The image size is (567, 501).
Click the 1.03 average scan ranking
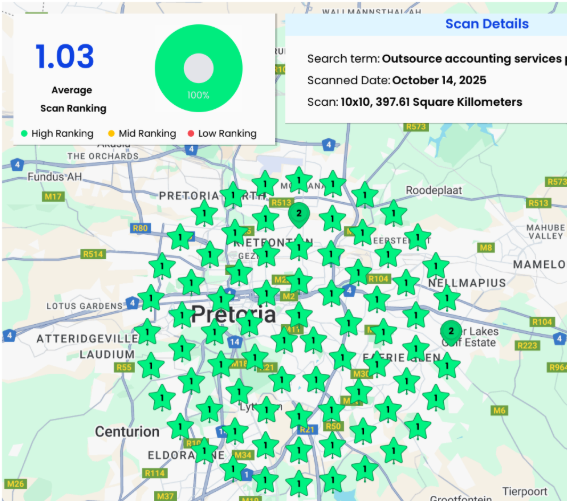click(x=65, y=56)
